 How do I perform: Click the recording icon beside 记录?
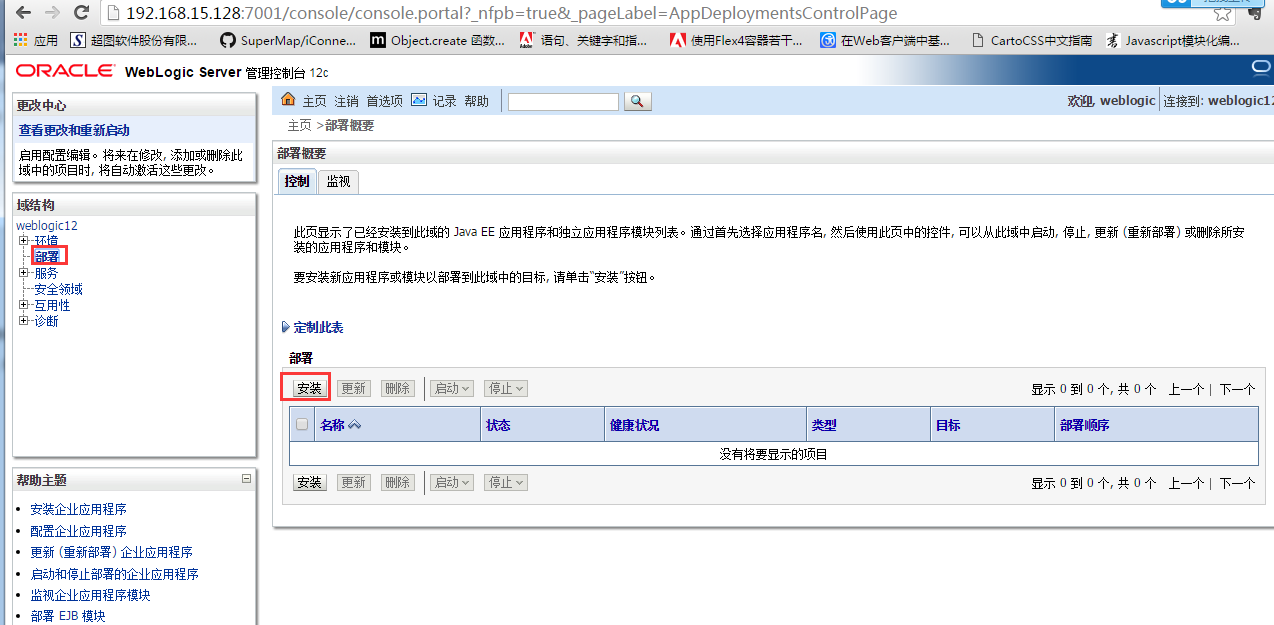[419, 100]
